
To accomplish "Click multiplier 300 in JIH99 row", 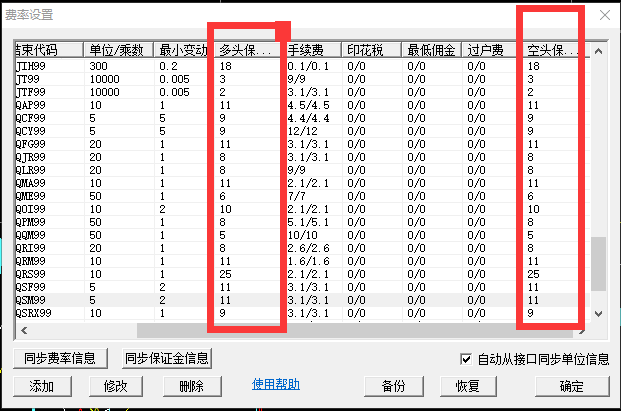I will tap(99, 66).
